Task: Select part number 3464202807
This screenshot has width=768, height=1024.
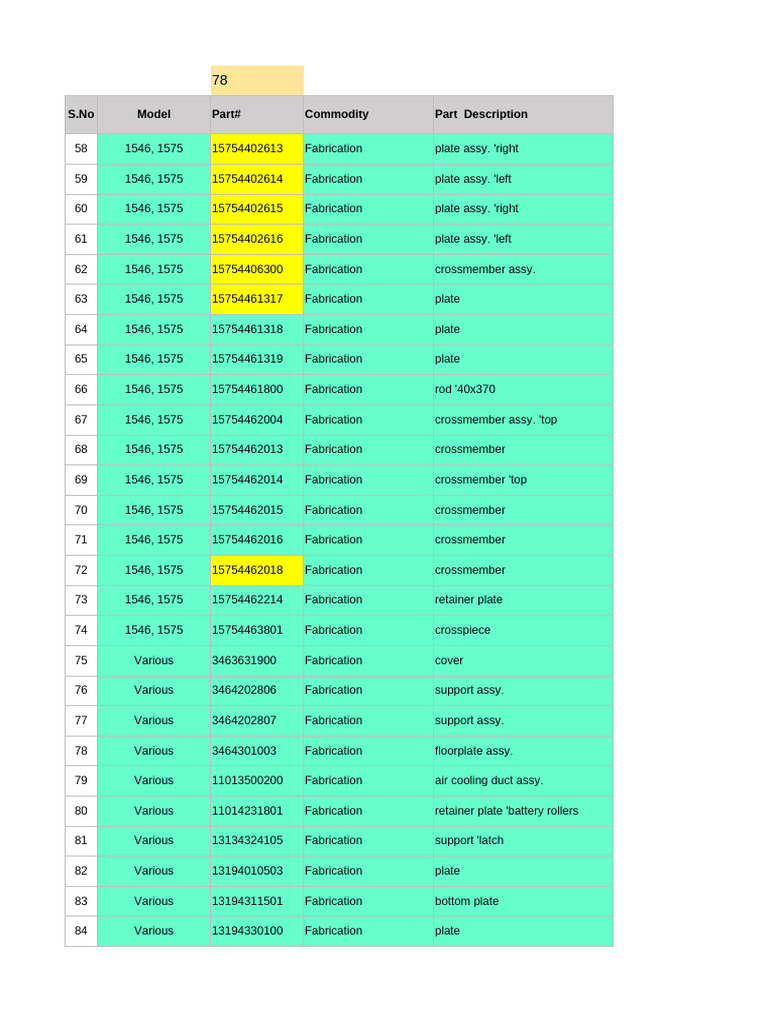Action: coord(257,720)
